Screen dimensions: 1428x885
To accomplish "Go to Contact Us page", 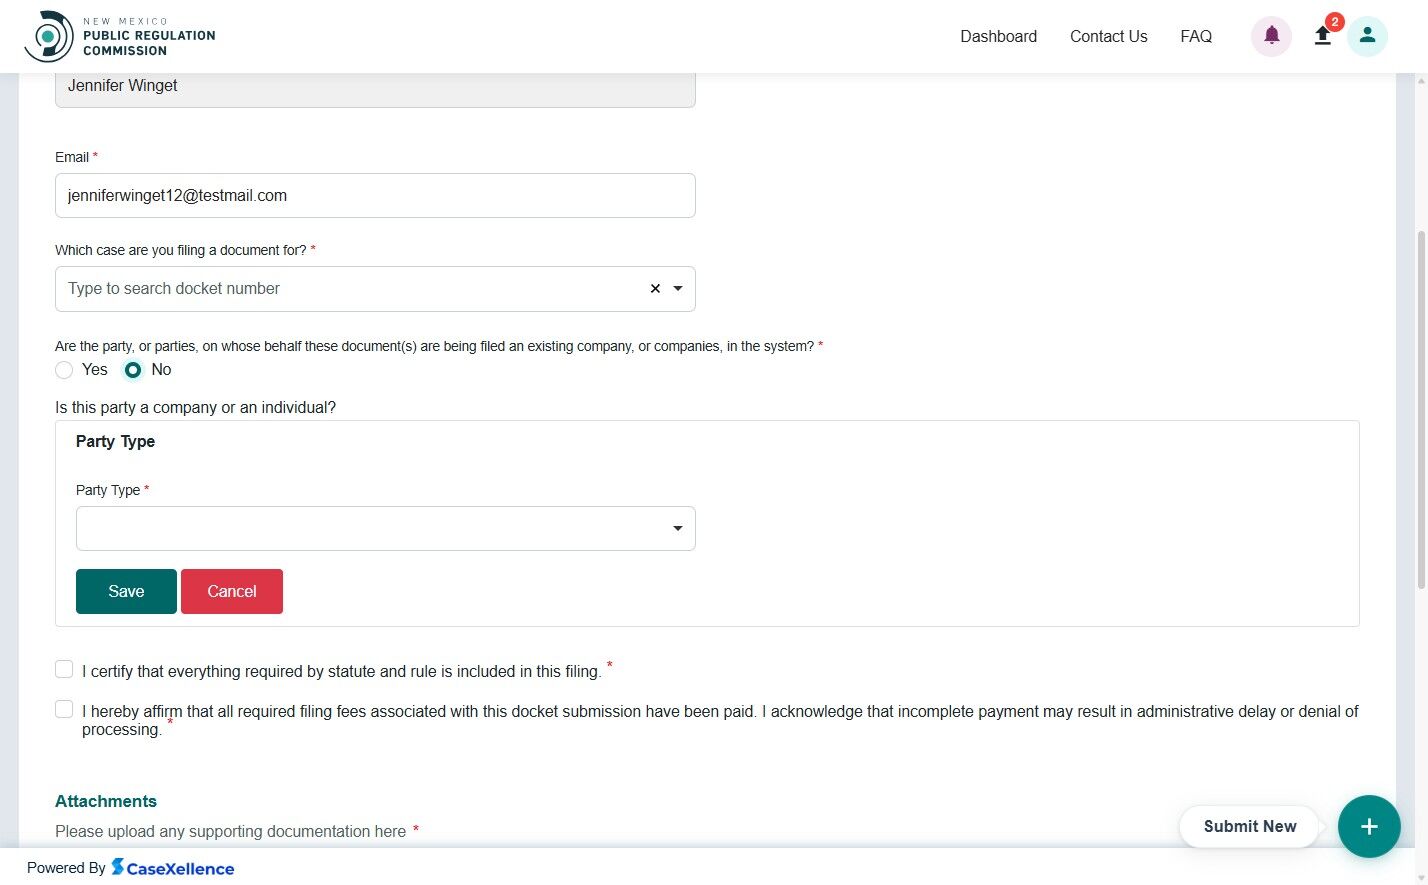I will pos(1108,36).
